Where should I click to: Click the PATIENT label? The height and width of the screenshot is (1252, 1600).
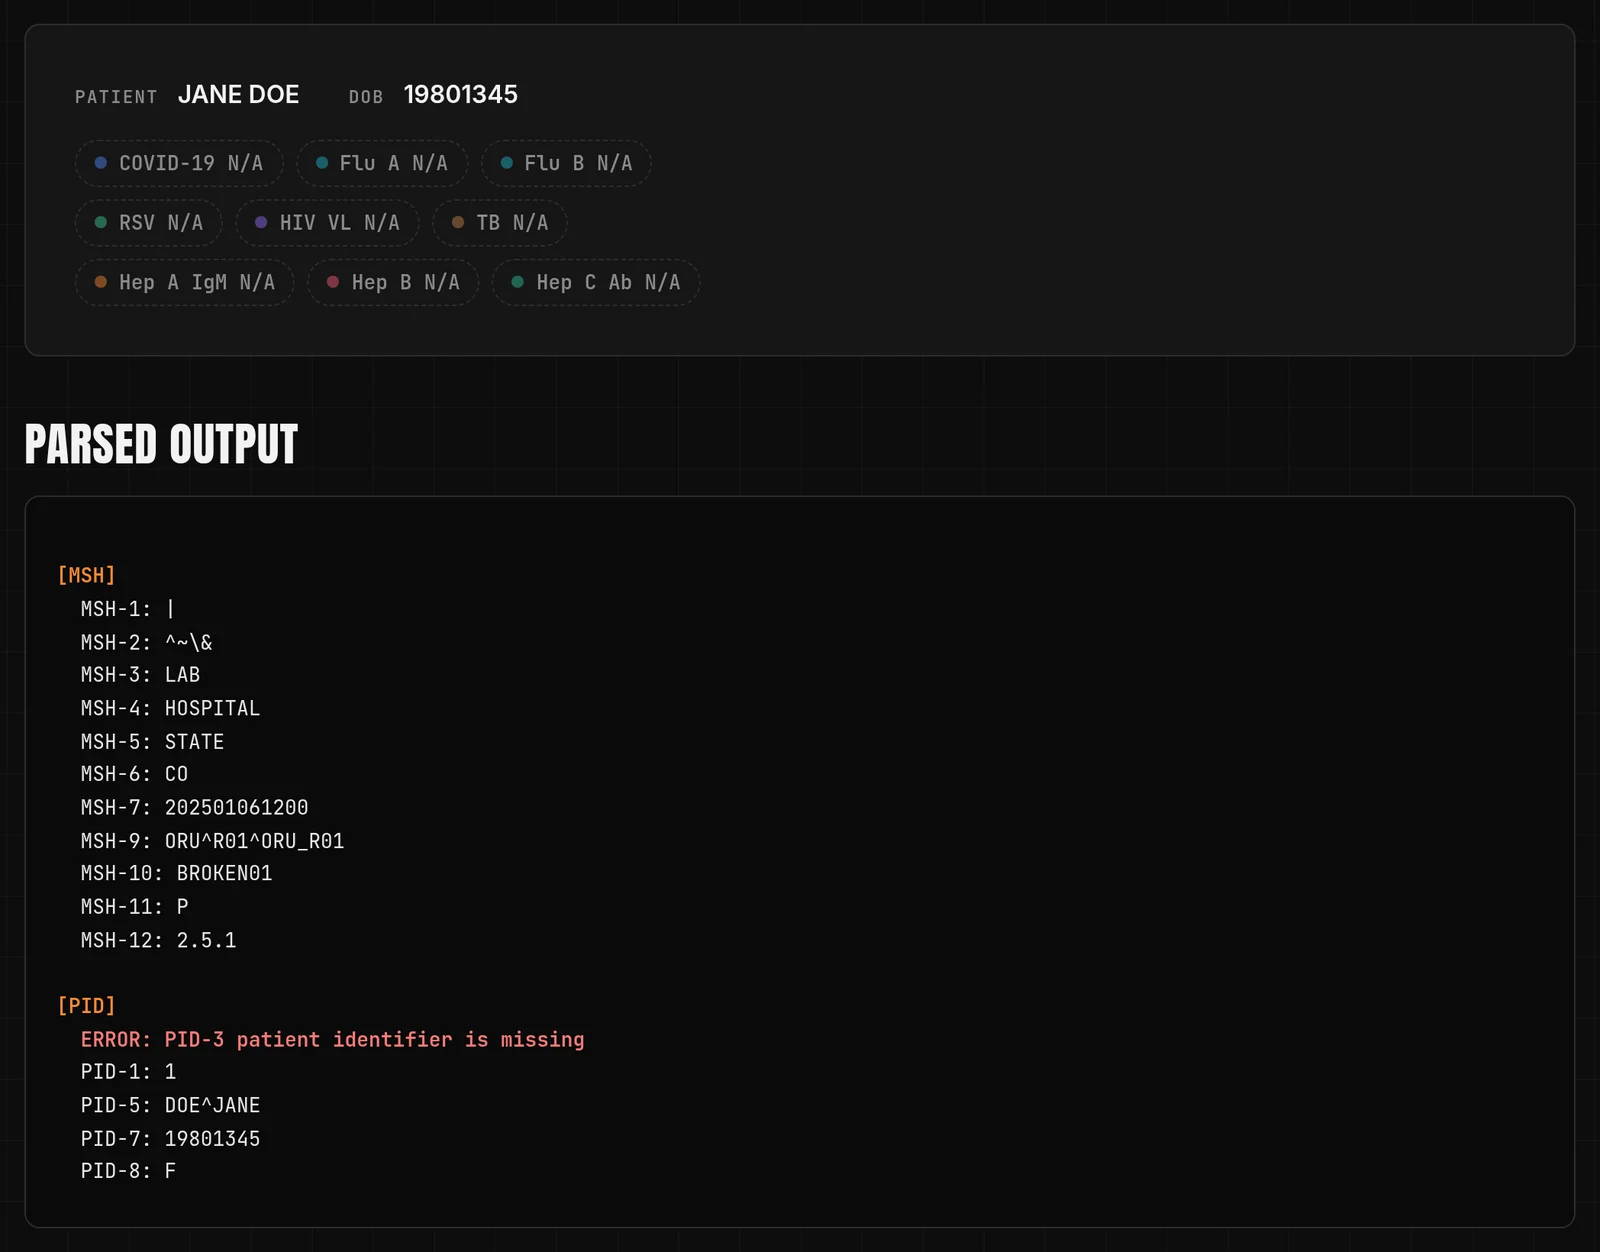[116, 97]
